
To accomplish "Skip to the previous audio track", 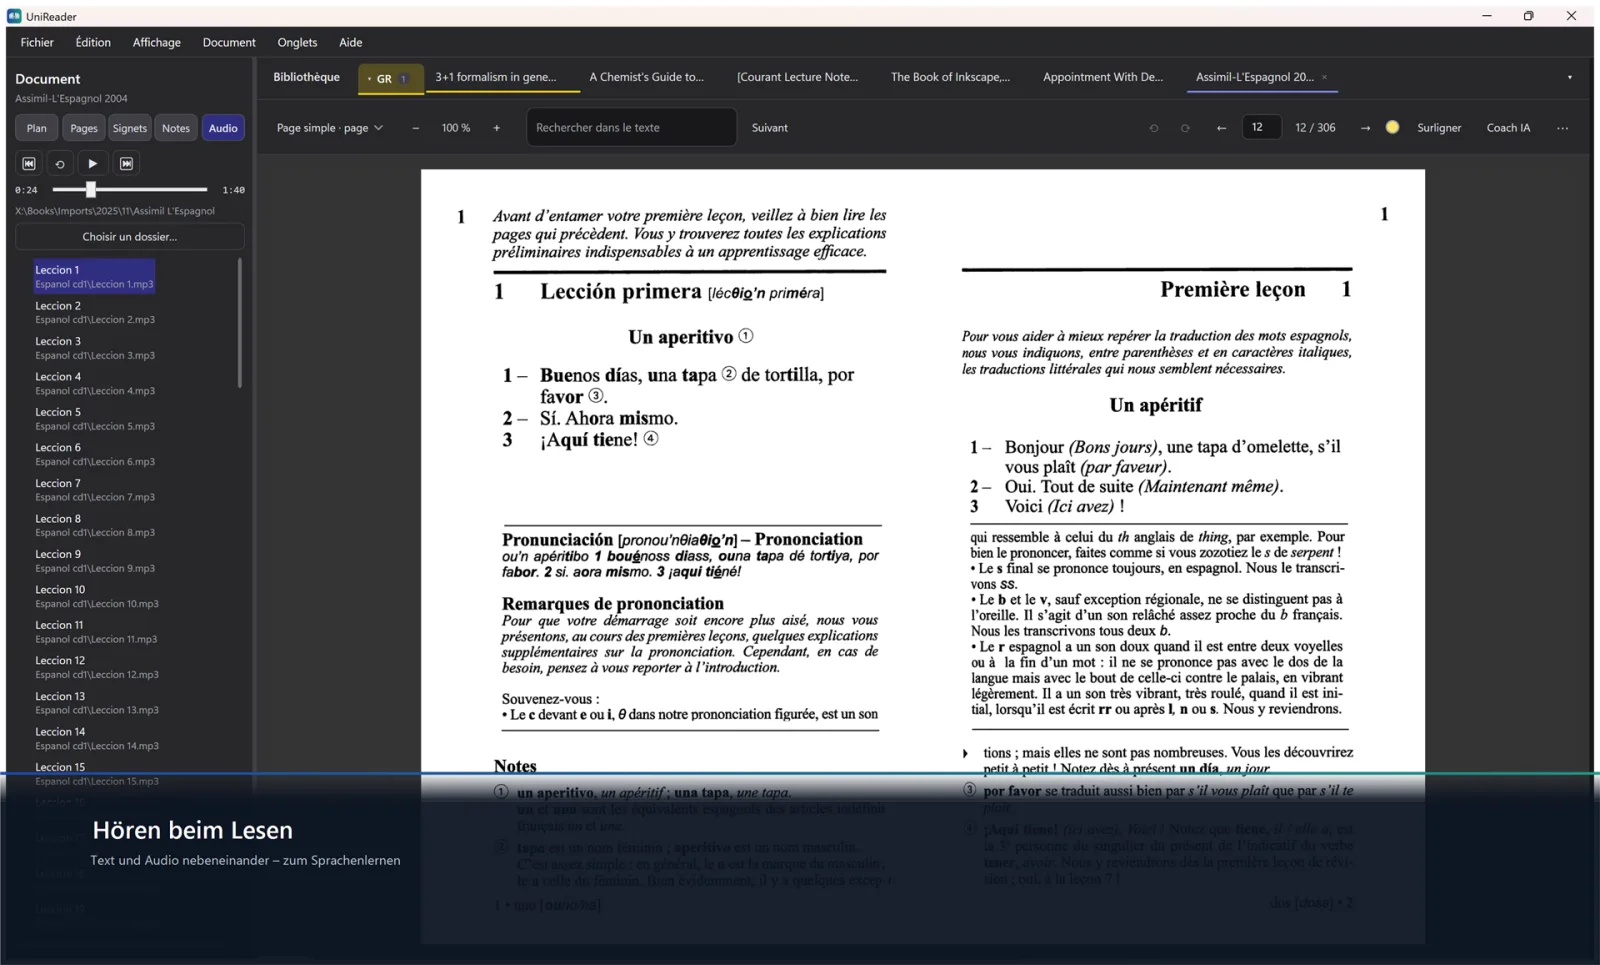I will (x=29, y=163).
